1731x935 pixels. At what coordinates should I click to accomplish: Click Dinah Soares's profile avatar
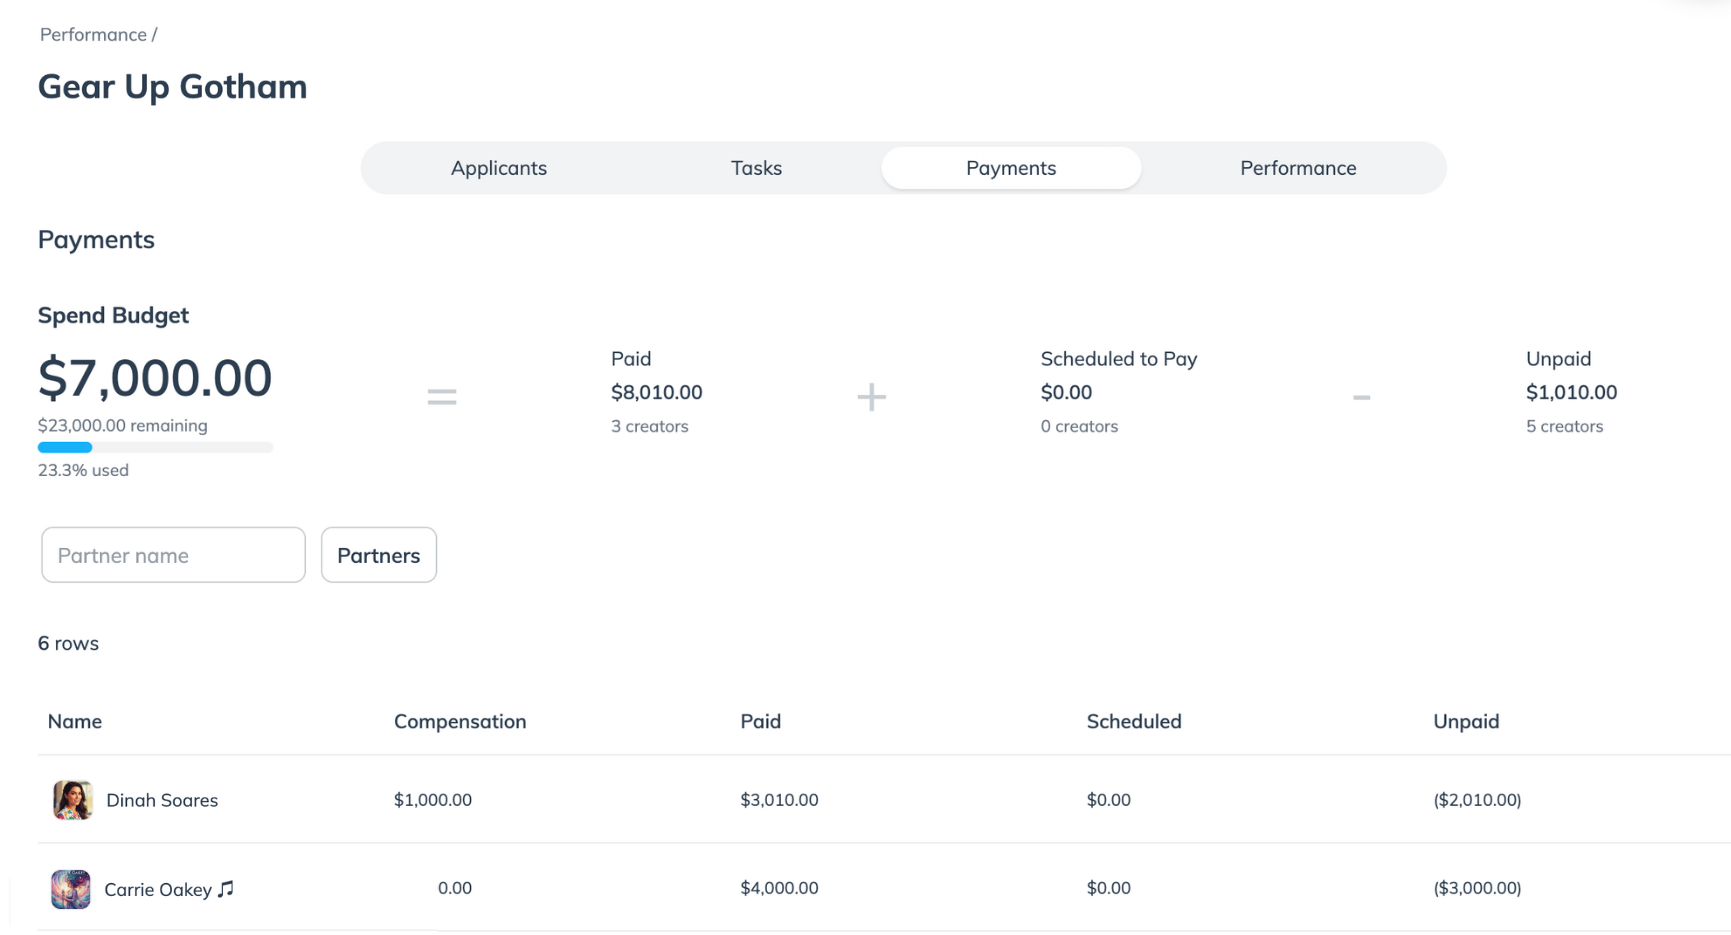pyautogui.click(x=72, y=800)
